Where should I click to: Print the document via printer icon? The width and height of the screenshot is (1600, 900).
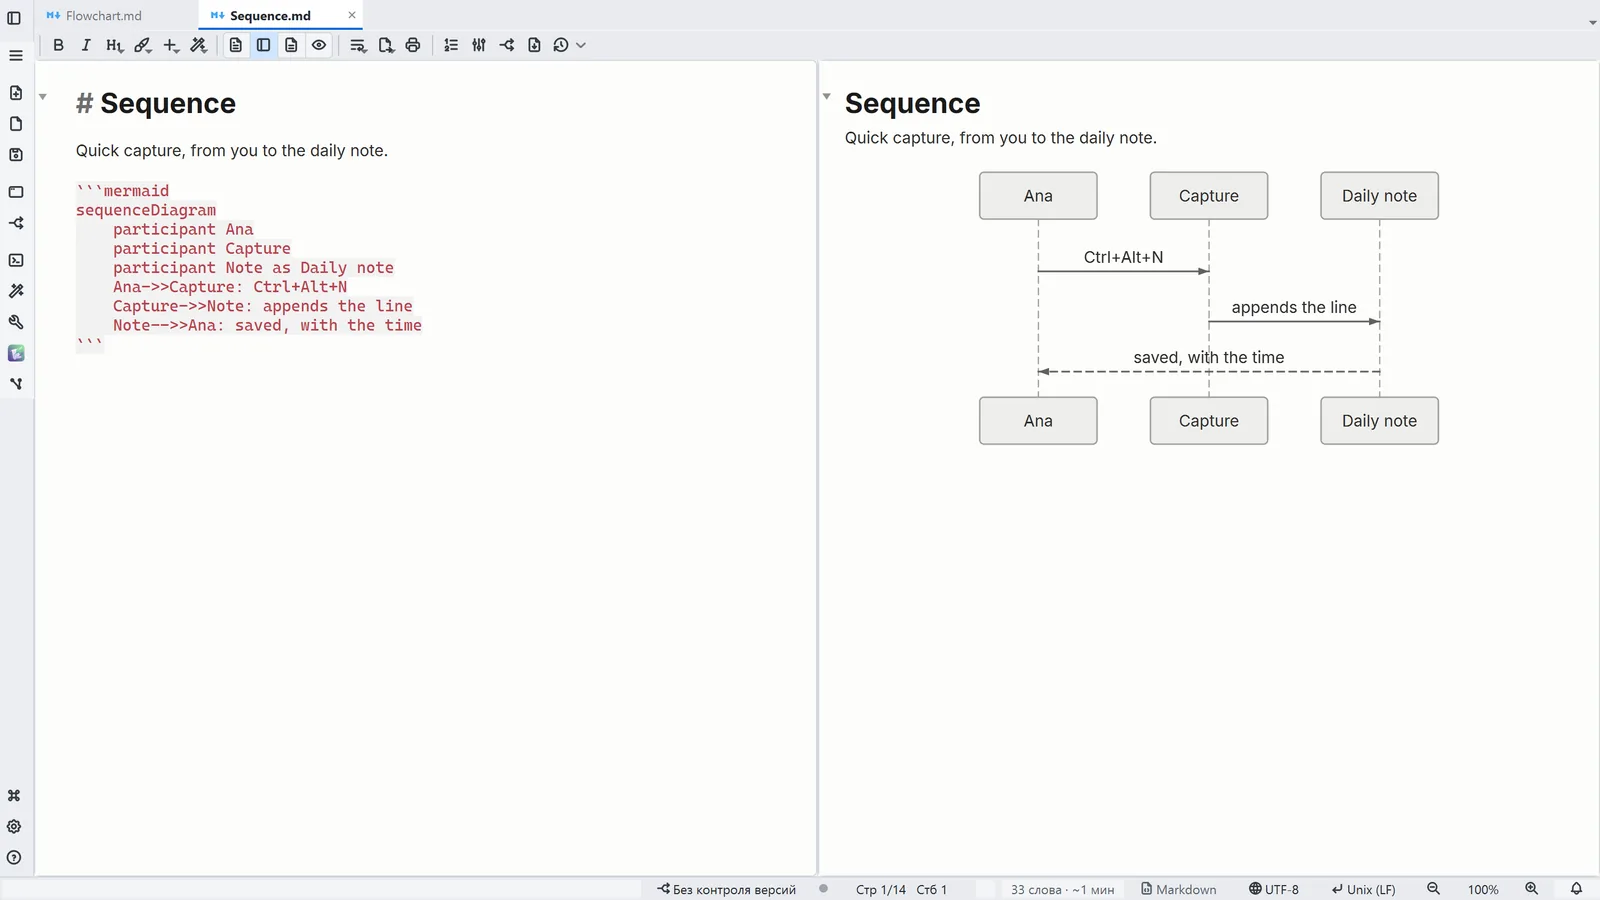tap(413, 45)
